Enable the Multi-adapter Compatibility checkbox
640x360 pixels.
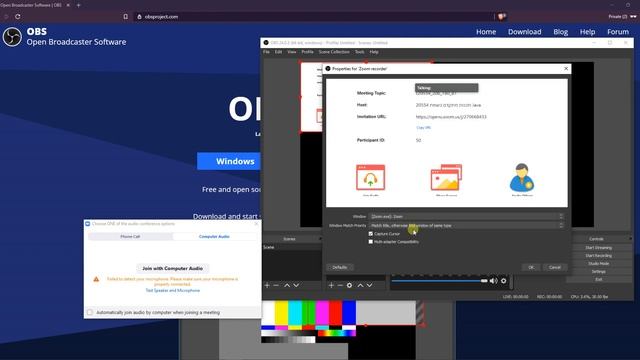371,242
